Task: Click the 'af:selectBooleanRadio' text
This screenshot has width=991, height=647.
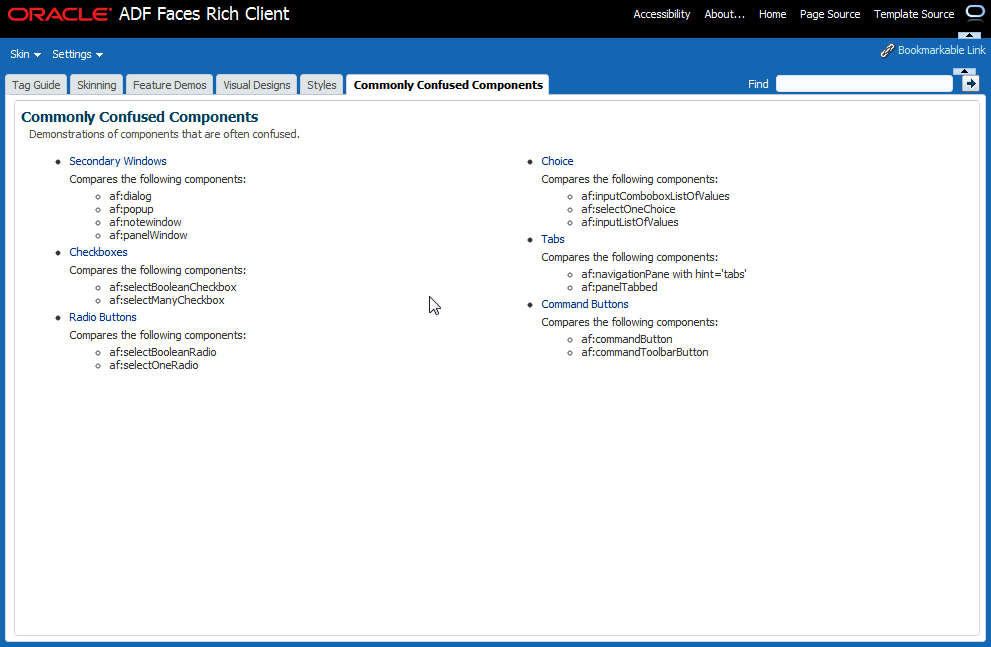Action: point(162,352)
